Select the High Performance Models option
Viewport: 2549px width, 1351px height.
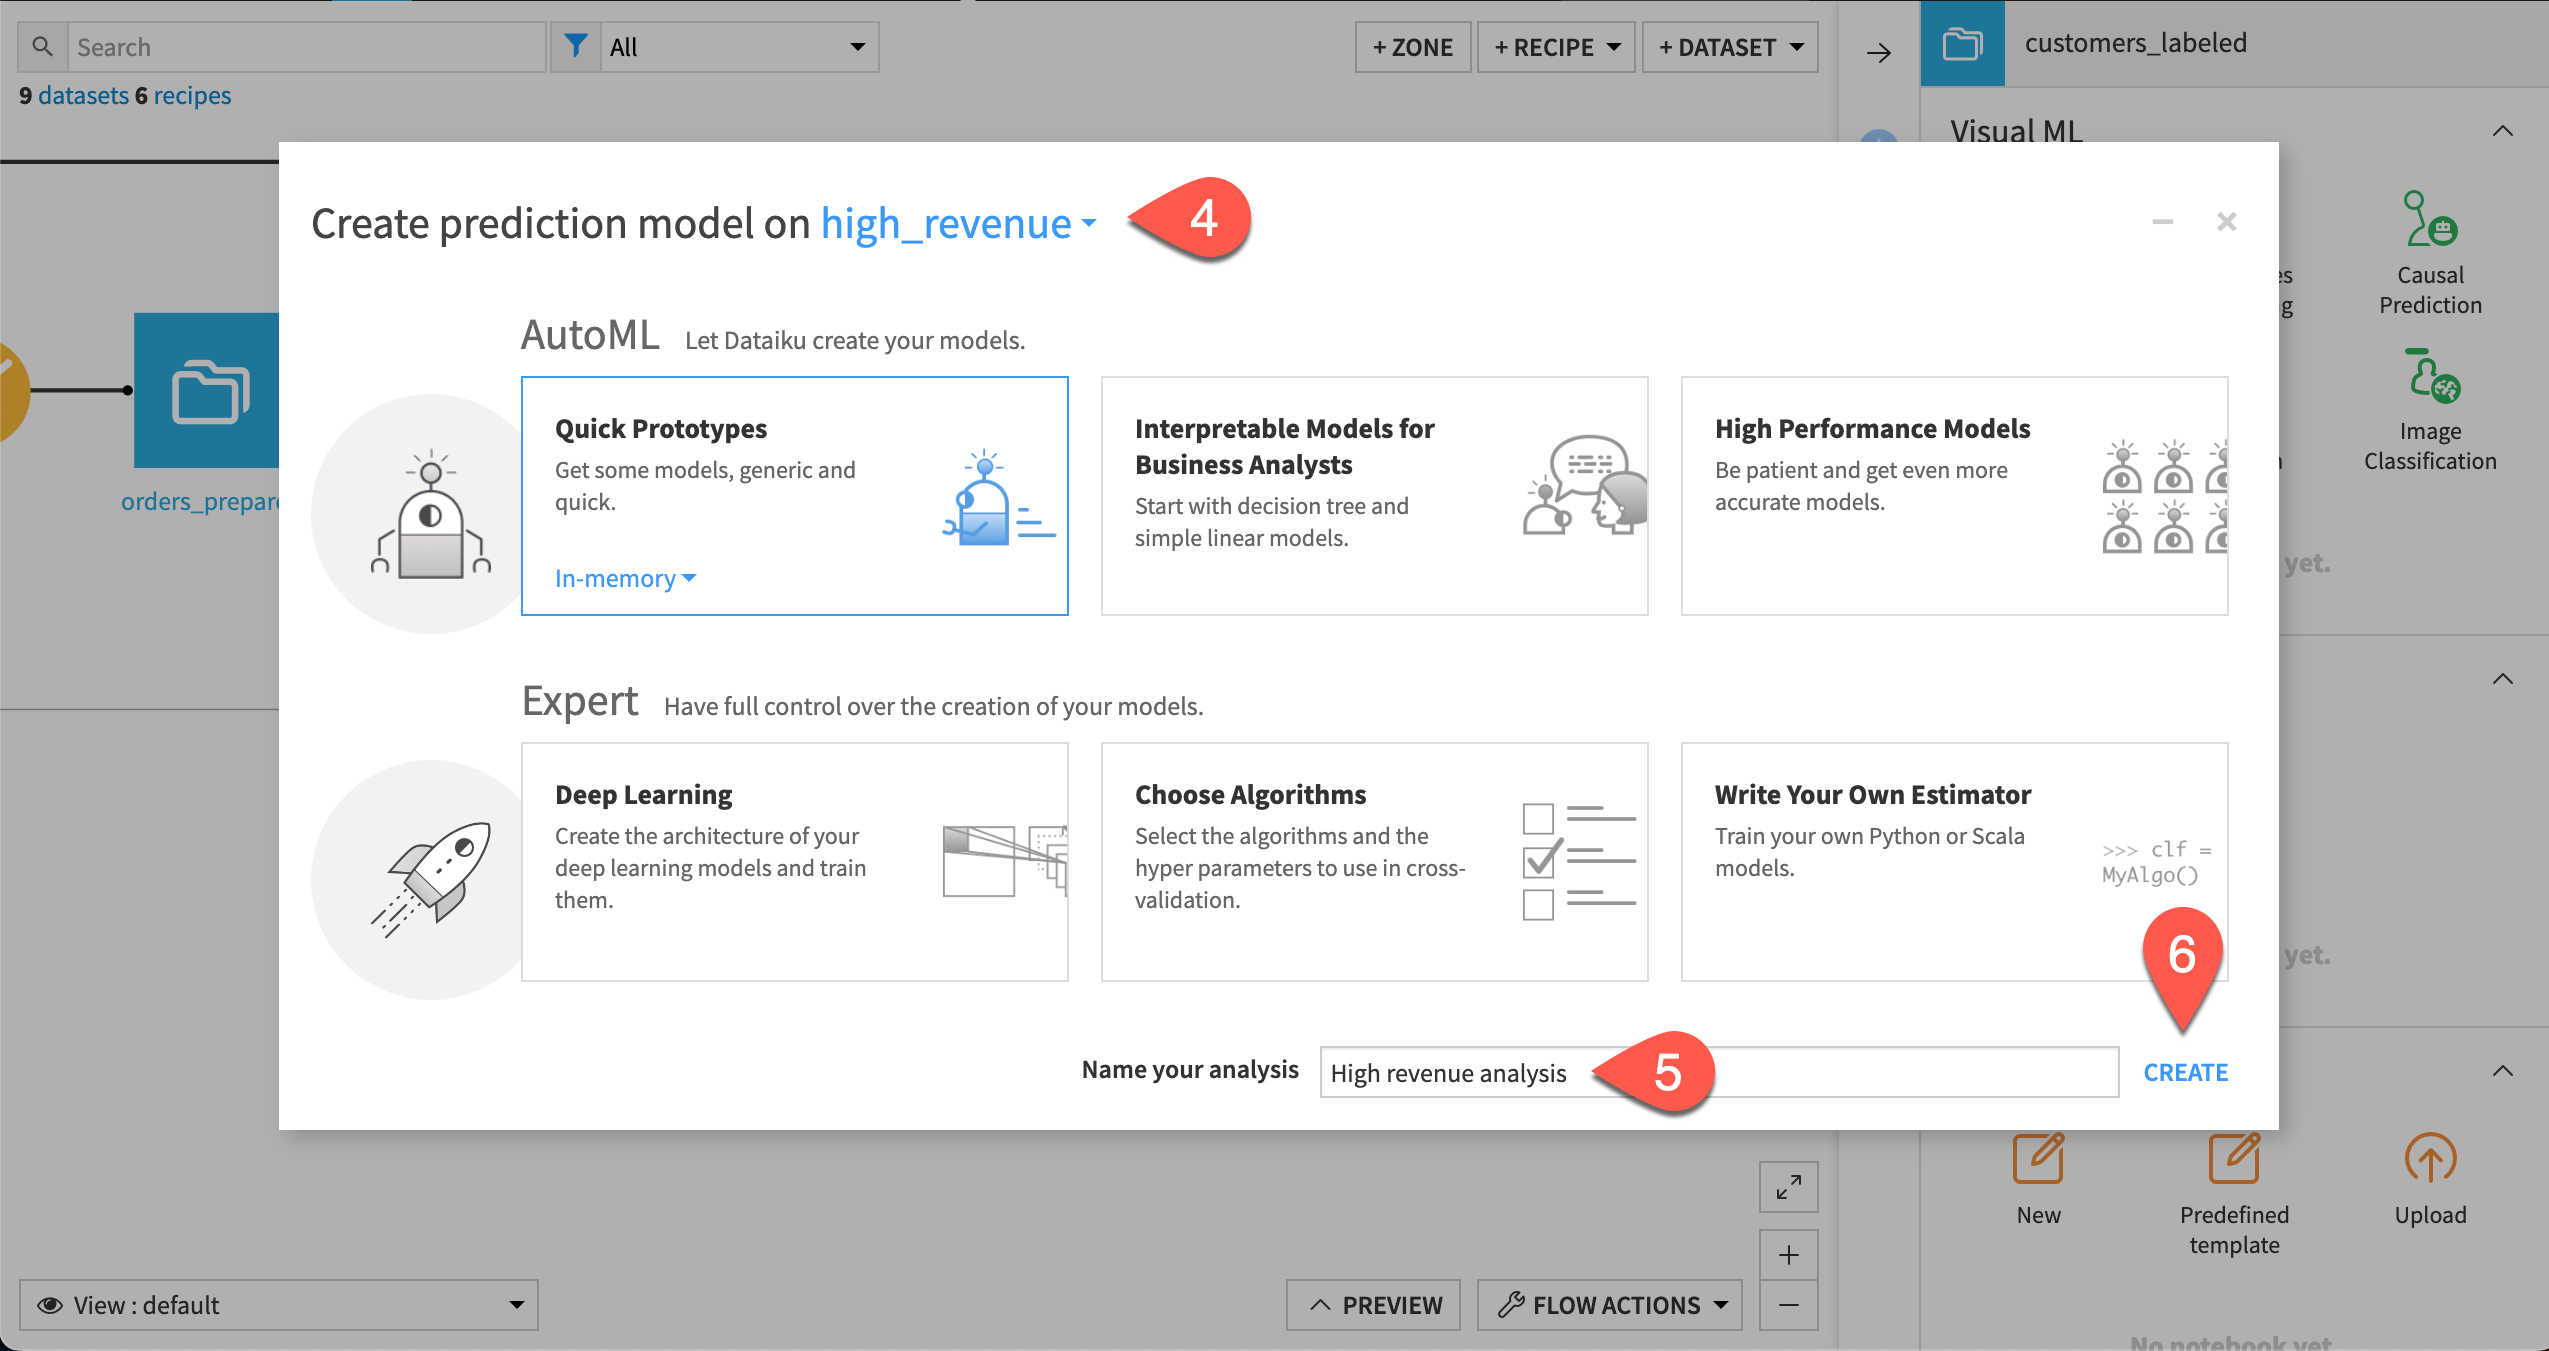pos(1952,495)
